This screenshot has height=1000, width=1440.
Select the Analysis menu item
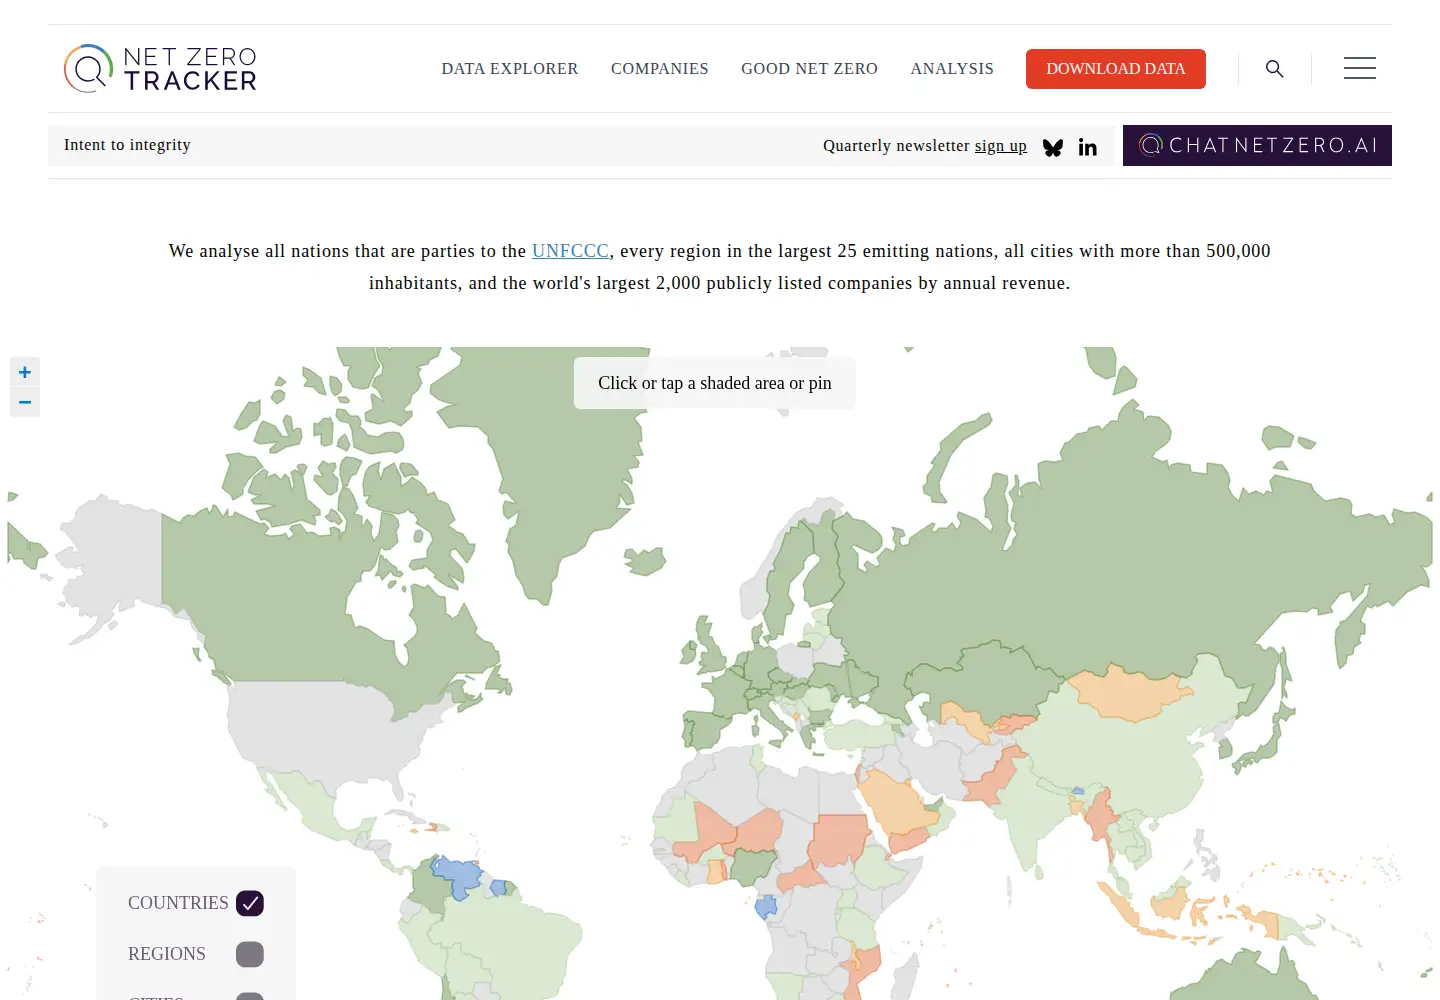click(x=952, y=68)
